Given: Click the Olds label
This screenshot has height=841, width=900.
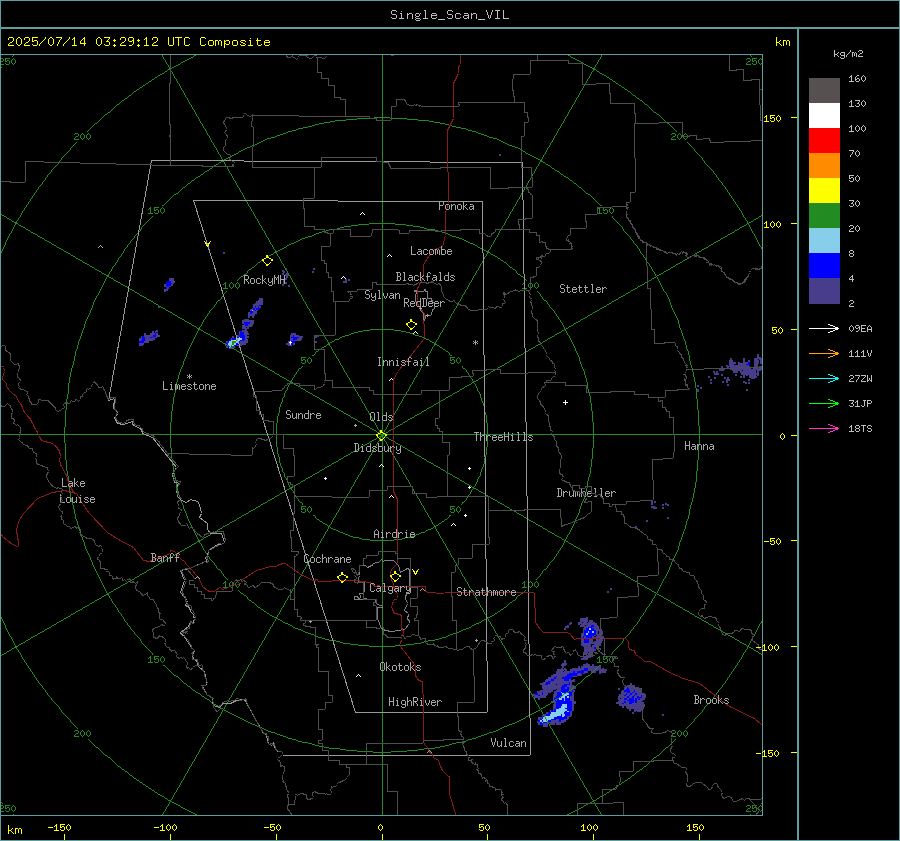Looking at the screenshot, I should 381,417.
